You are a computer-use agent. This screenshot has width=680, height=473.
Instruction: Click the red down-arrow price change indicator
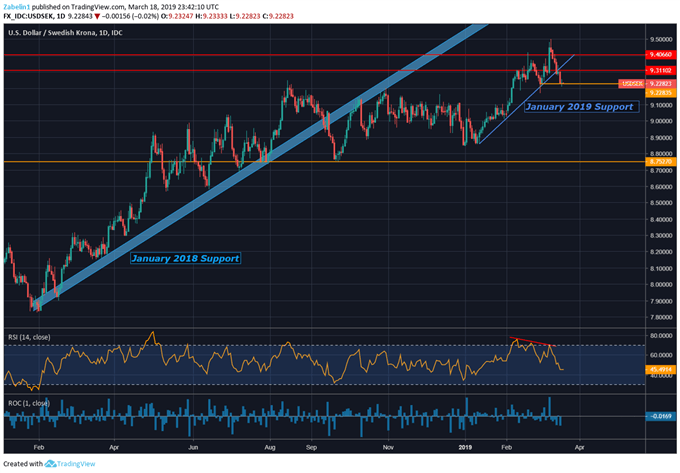tap(97, 16)
